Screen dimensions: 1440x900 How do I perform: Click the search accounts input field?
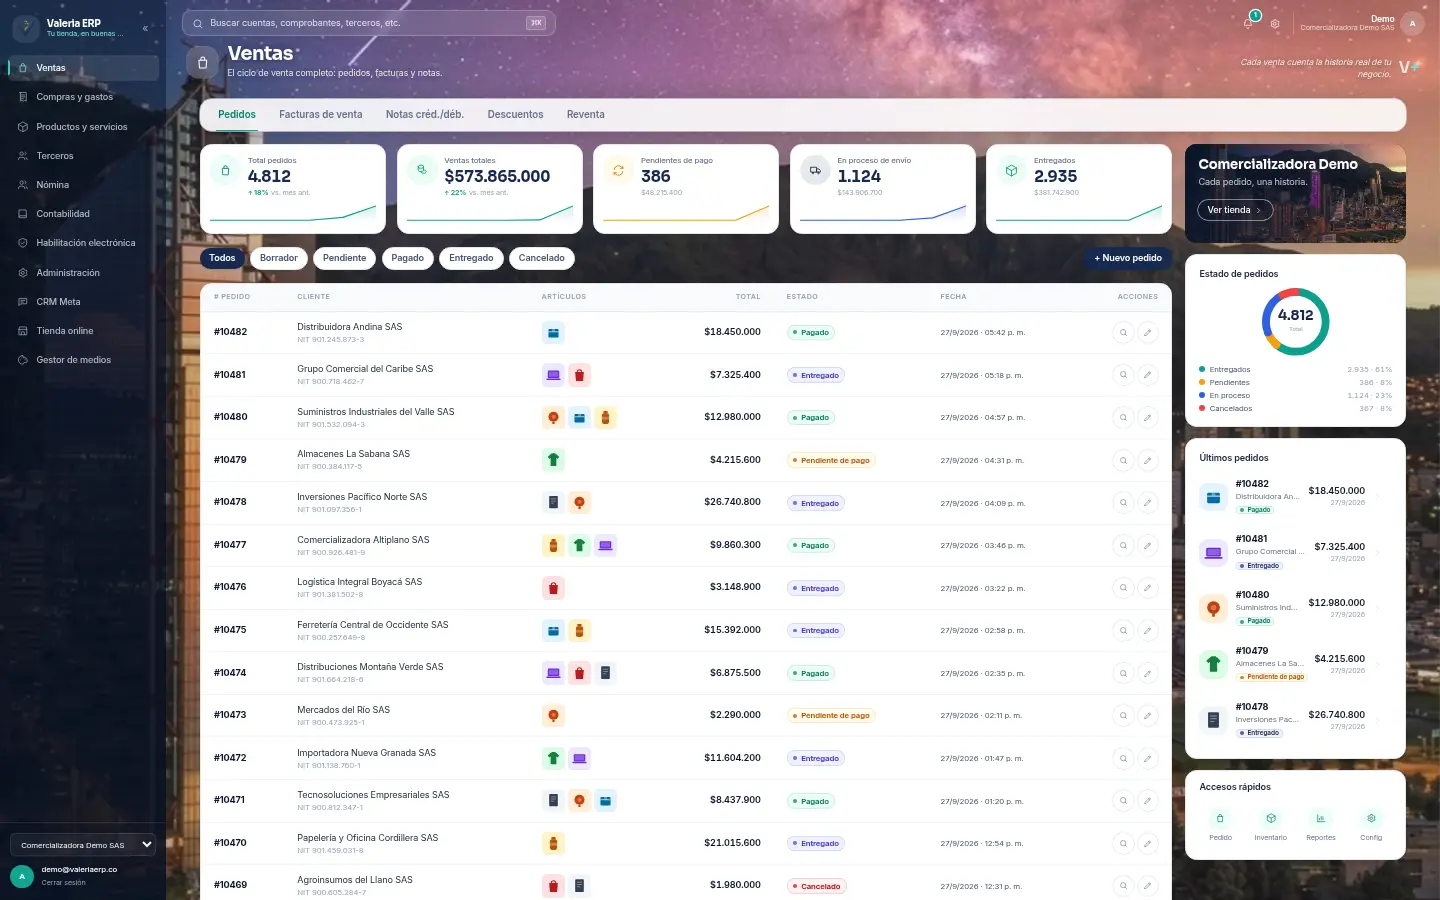coord(368,23)
